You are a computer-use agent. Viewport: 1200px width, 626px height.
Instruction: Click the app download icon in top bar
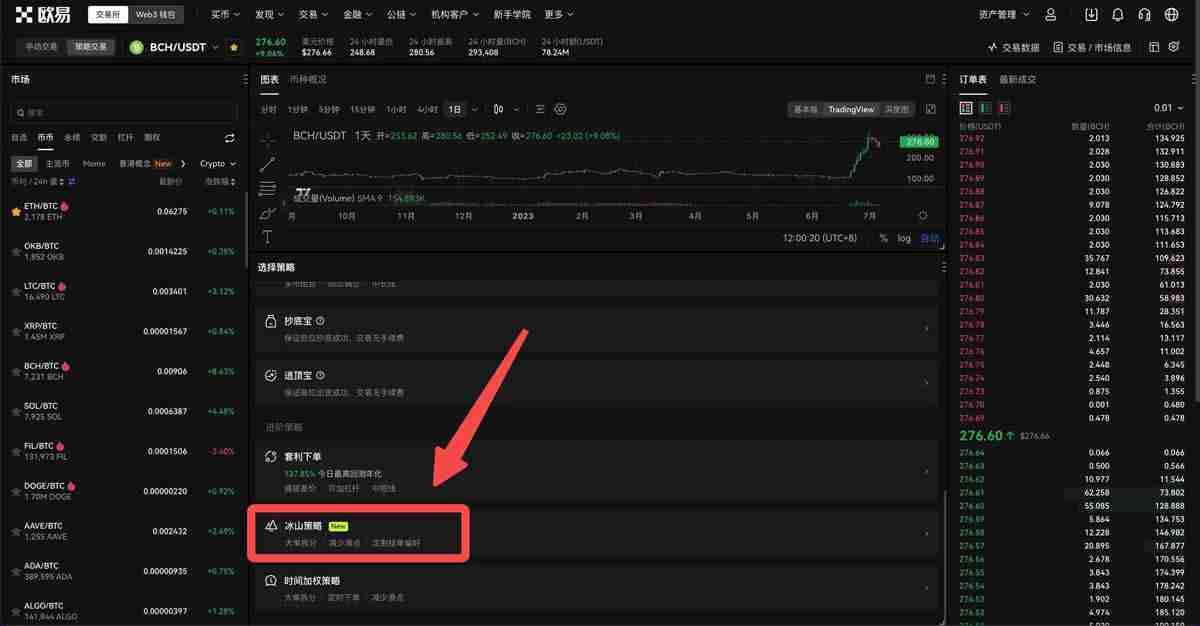click(x=1093, y=14)
